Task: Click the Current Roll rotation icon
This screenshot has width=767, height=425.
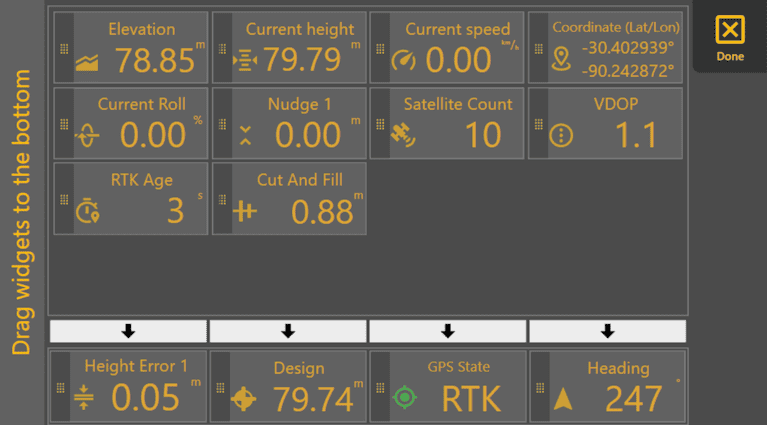Action: (88, 136)
